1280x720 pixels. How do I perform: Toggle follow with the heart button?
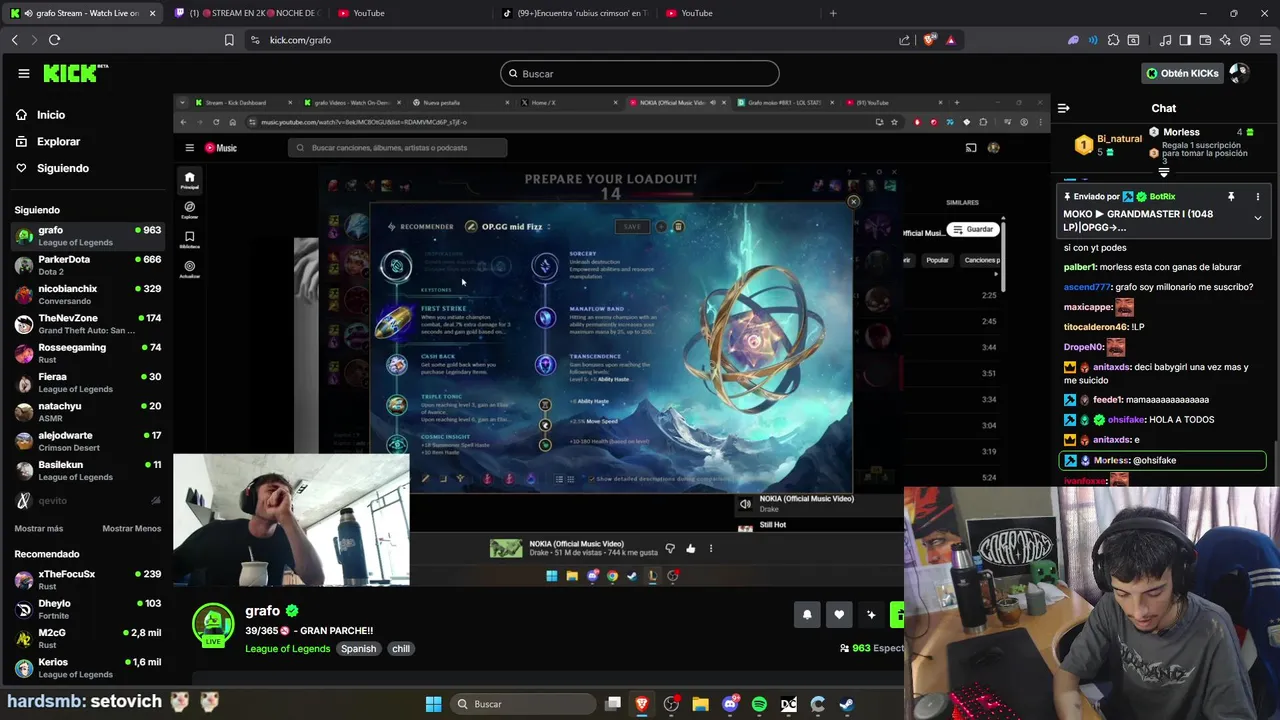coord(839,615)
